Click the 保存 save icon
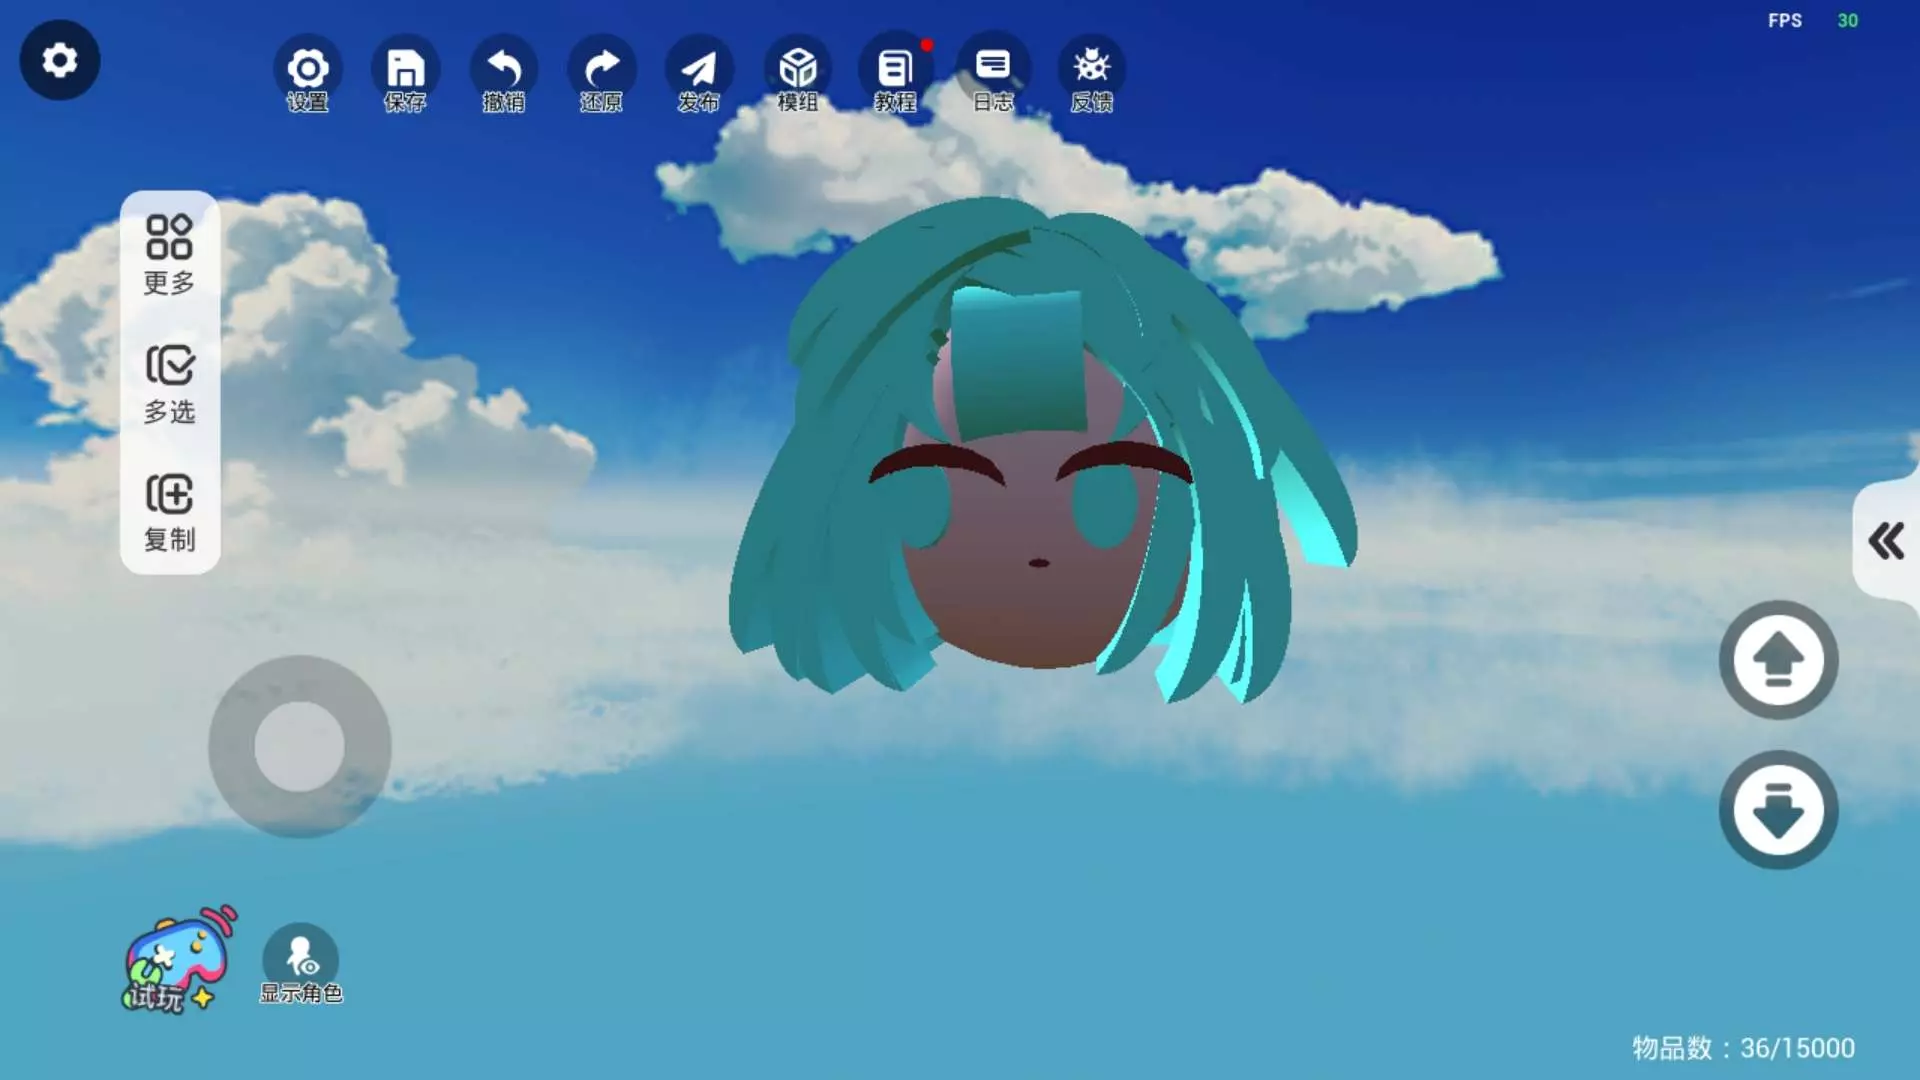Screen dimensions: 1920x1080 [405, 70]
